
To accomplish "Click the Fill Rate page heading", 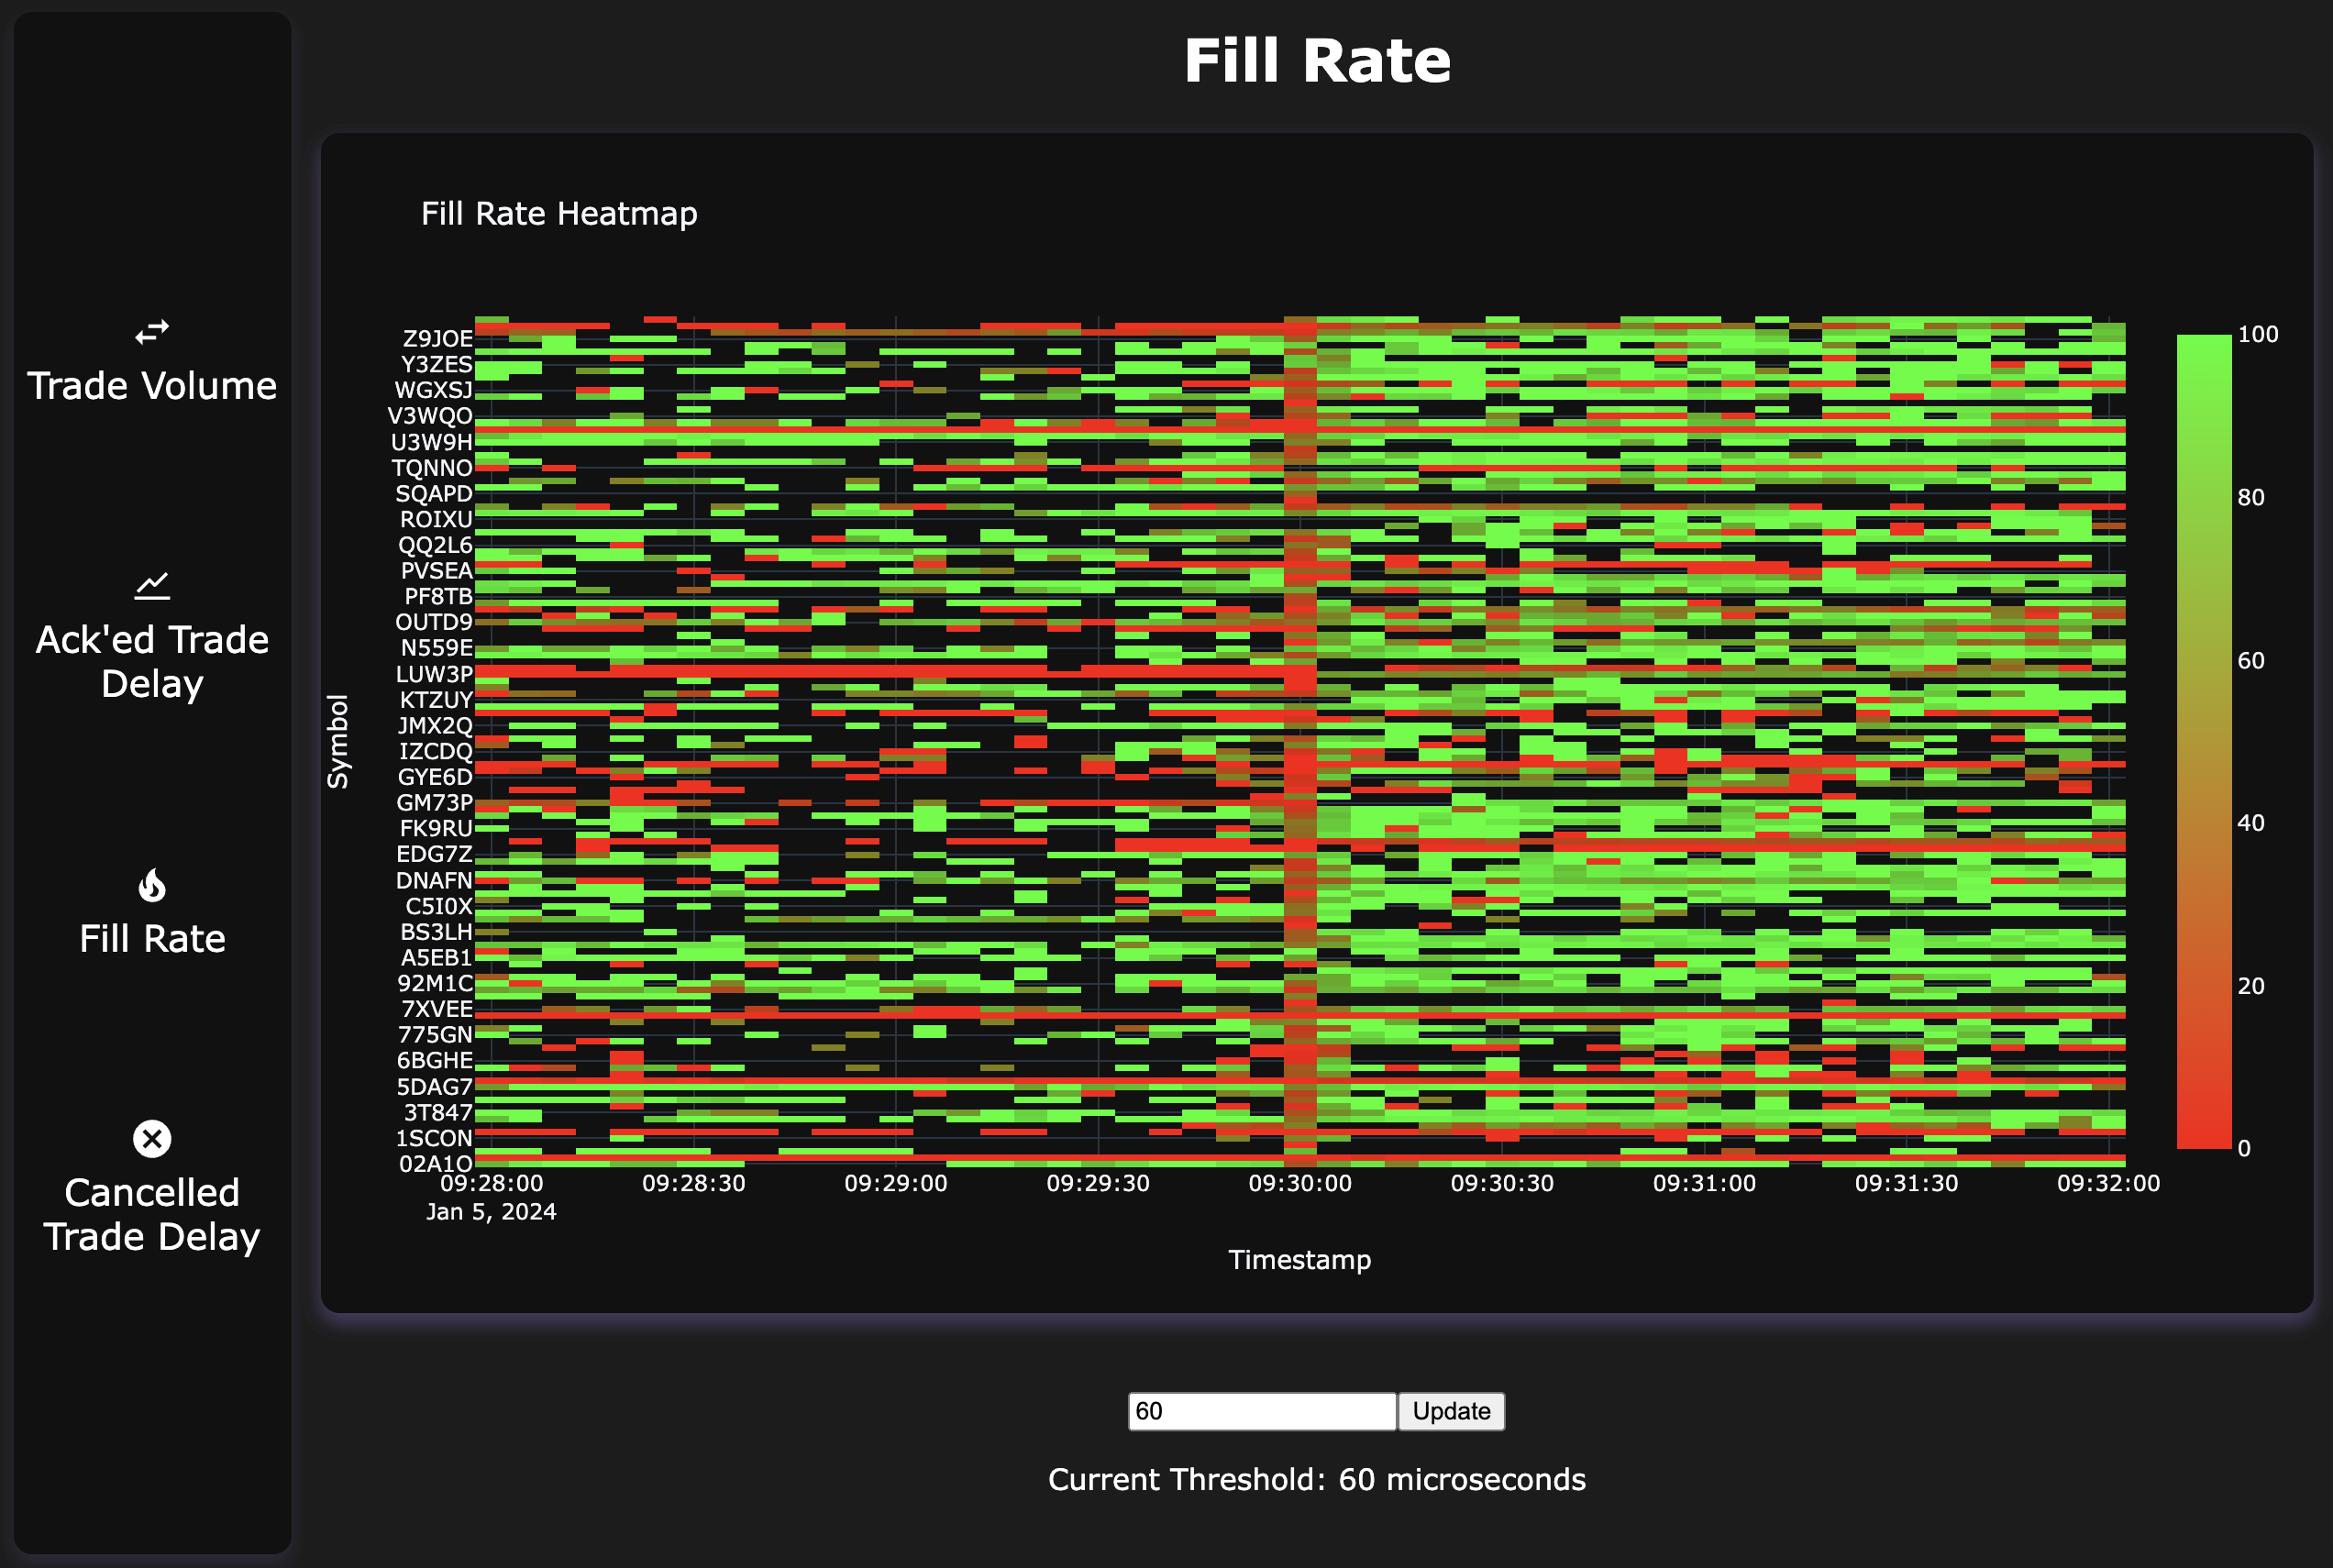I will pyautogui.click(x=1317, y=61).
